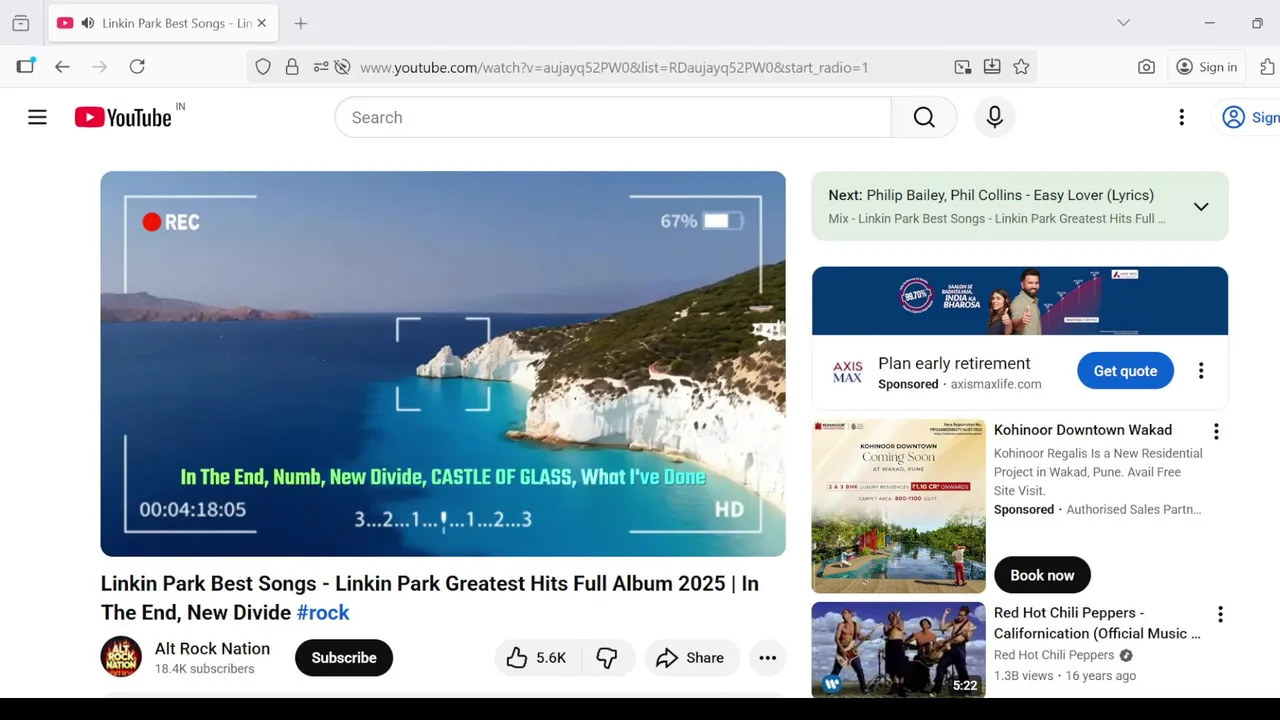Click the address bar URL
Image resolution: width=1280 pixels, height=720 pixels.
pyautogui.click(x=614, y=68)
